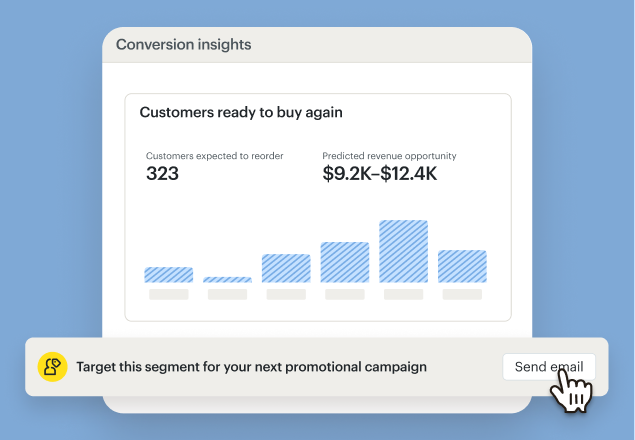Image resolution: width=635 pixels, height=440 pixels.
Task: Select the tallest striped bar in chart
Action: click(x=403, y=251)
